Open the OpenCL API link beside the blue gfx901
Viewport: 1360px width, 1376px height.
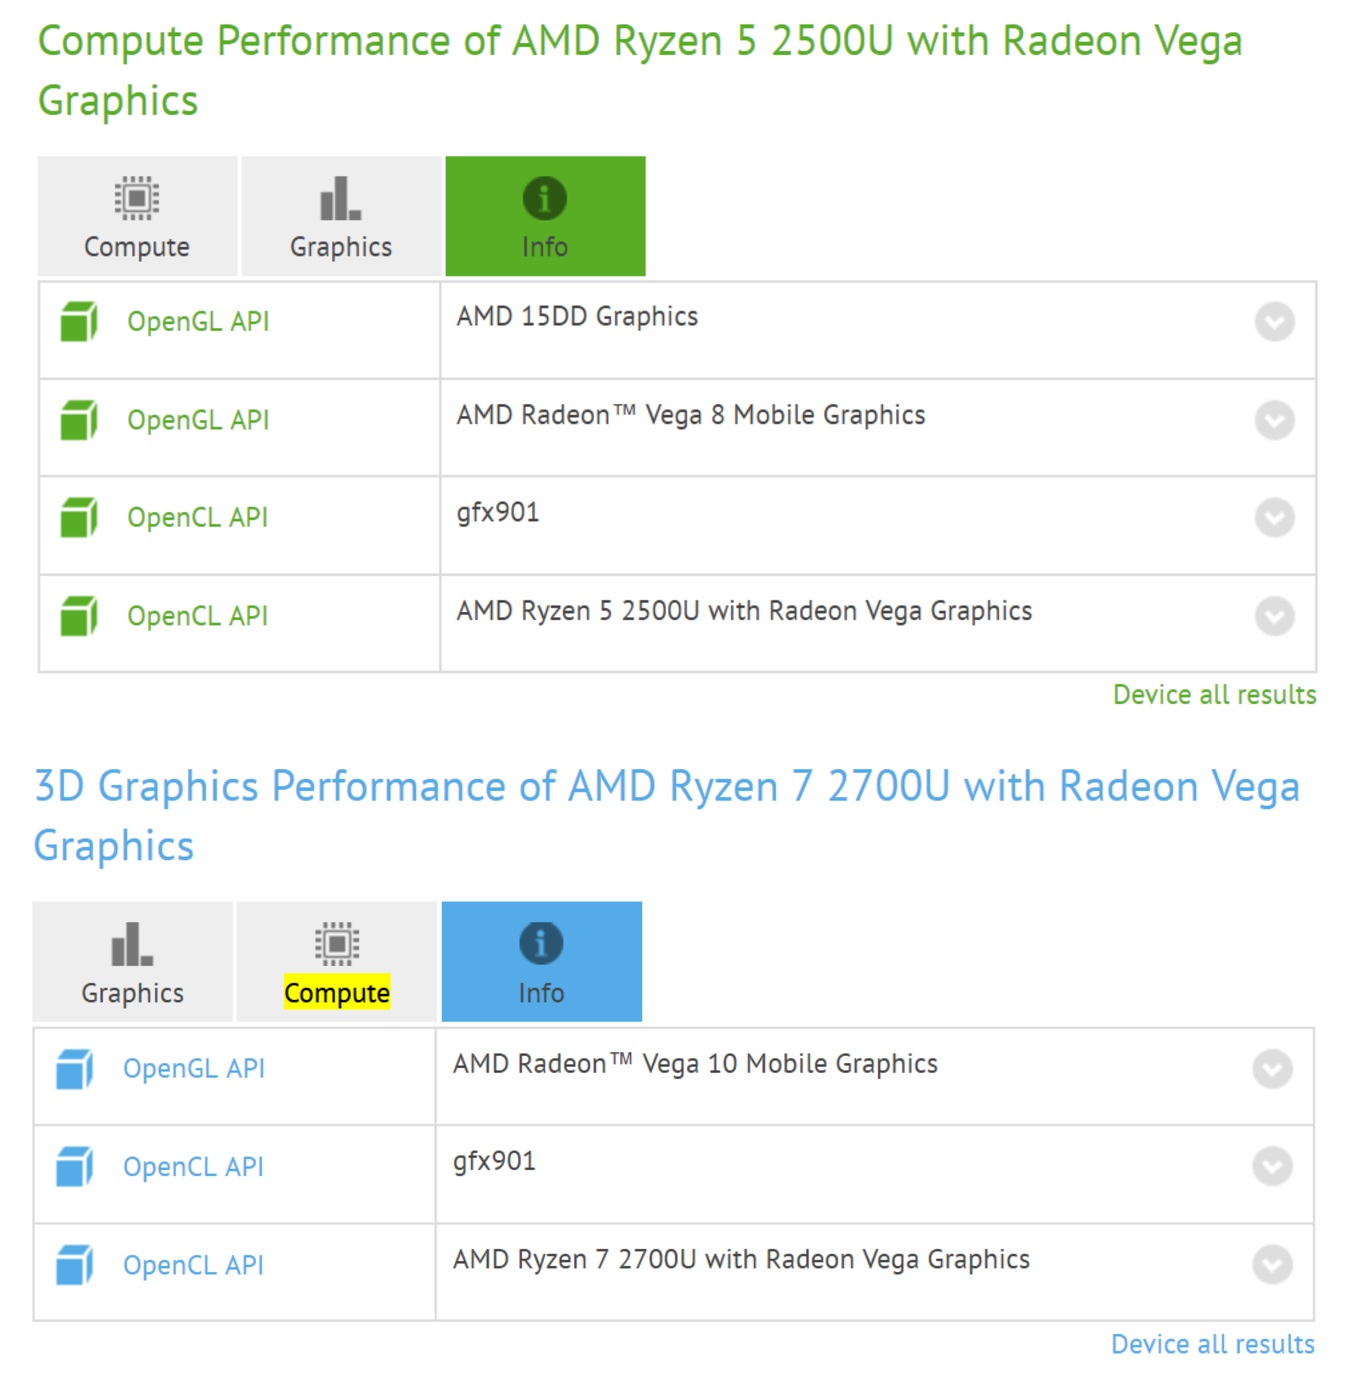194,1167
